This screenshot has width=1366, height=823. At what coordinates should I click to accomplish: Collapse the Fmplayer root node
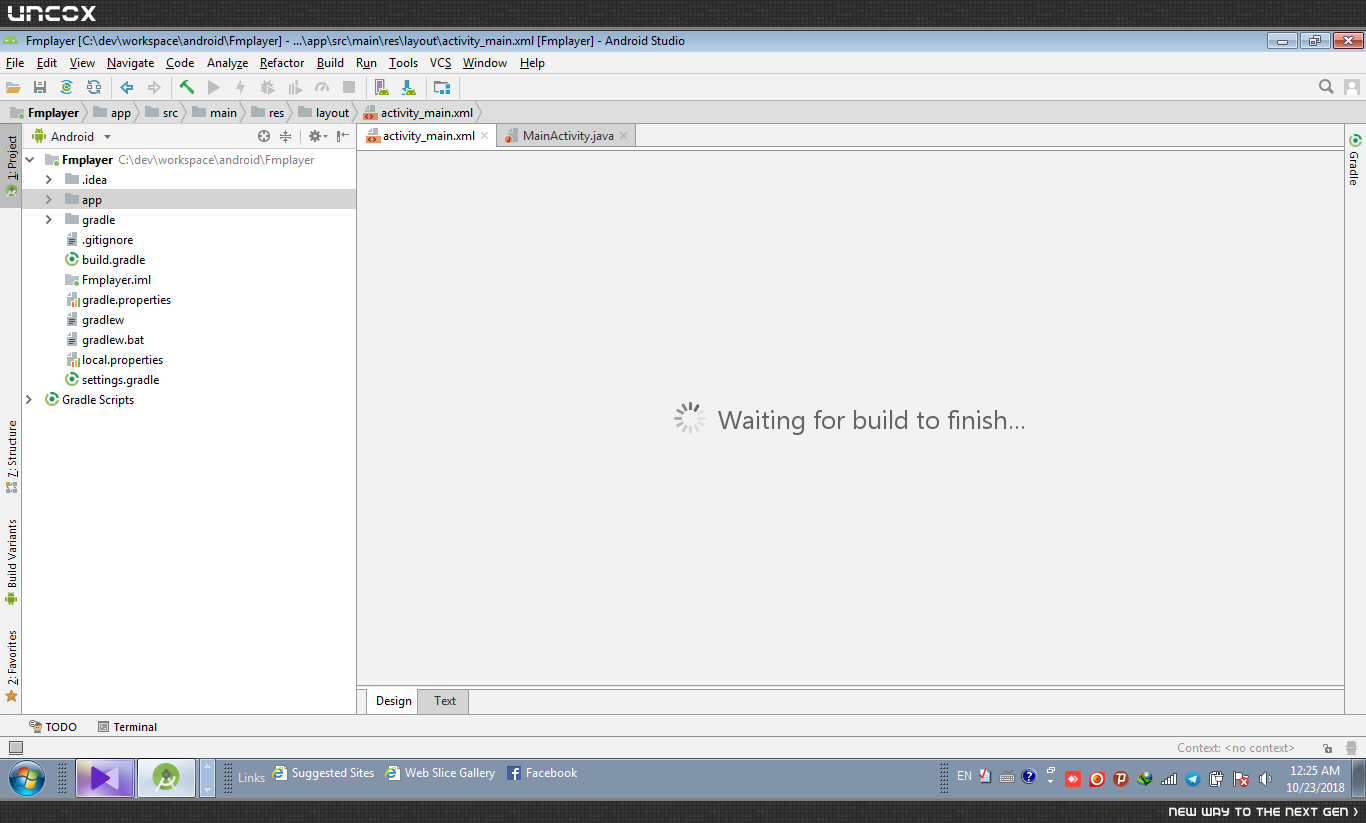click(x=29, y=160)
